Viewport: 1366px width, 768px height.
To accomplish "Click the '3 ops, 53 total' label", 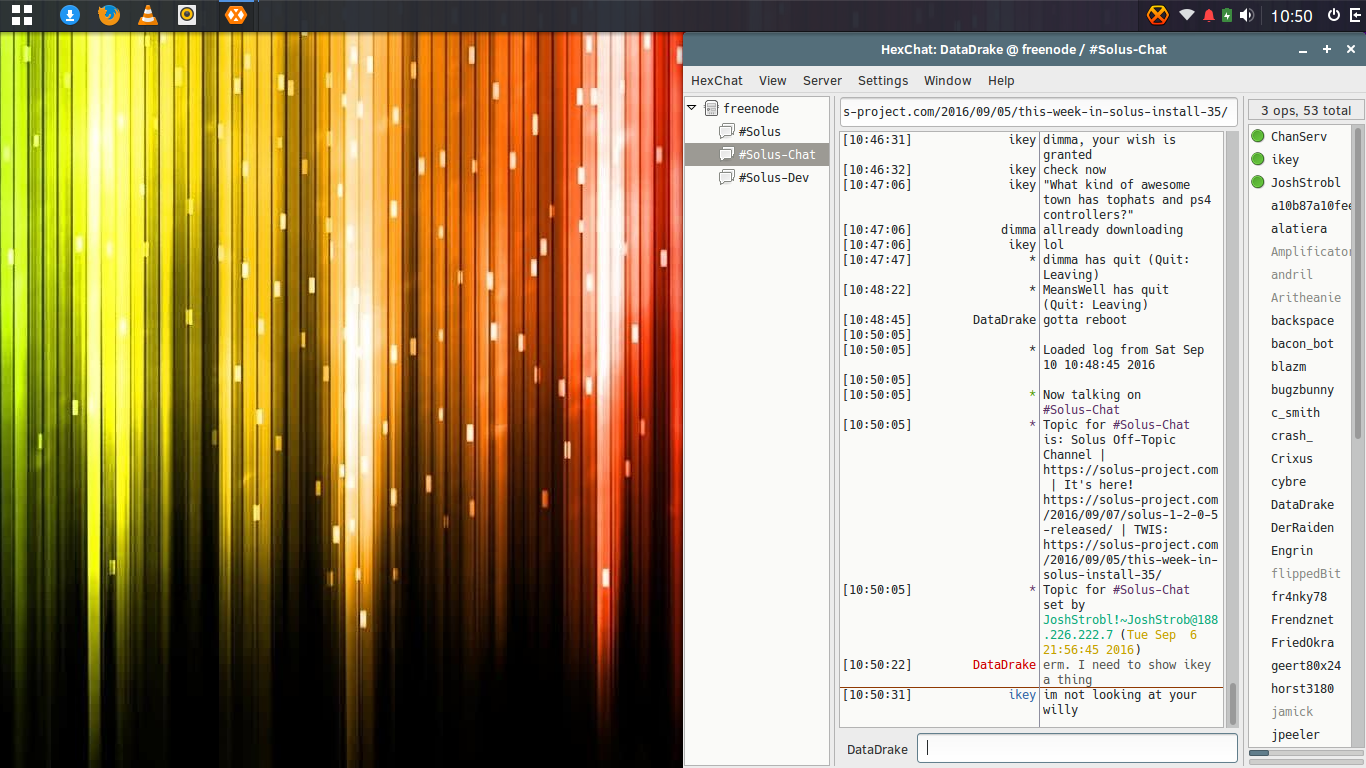I will (x=1305, y=110).
